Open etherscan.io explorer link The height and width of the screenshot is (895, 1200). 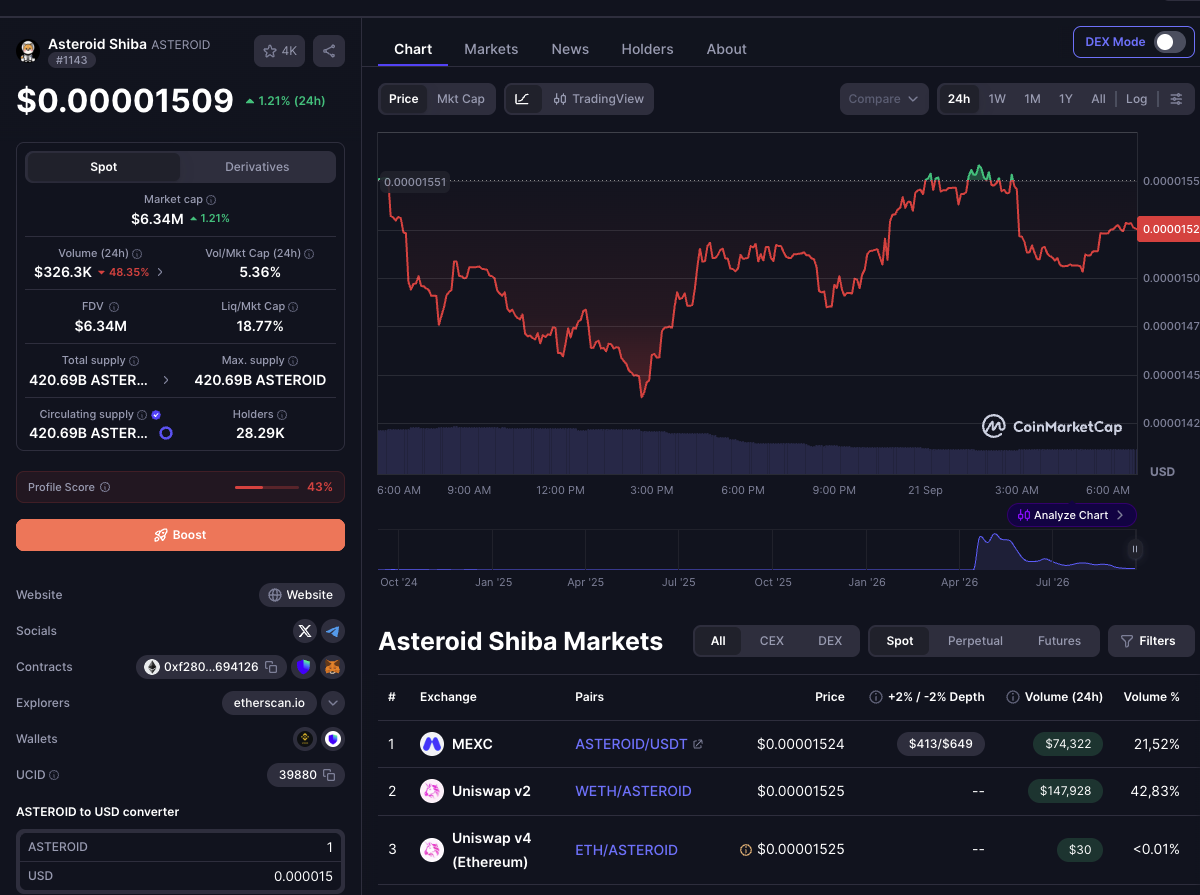[269, 703]
